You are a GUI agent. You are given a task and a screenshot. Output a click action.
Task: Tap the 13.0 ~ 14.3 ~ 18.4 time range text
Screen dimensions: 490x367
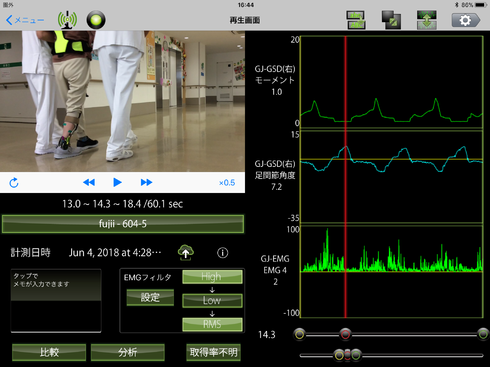pyautogui.click(x=122, y=204)
